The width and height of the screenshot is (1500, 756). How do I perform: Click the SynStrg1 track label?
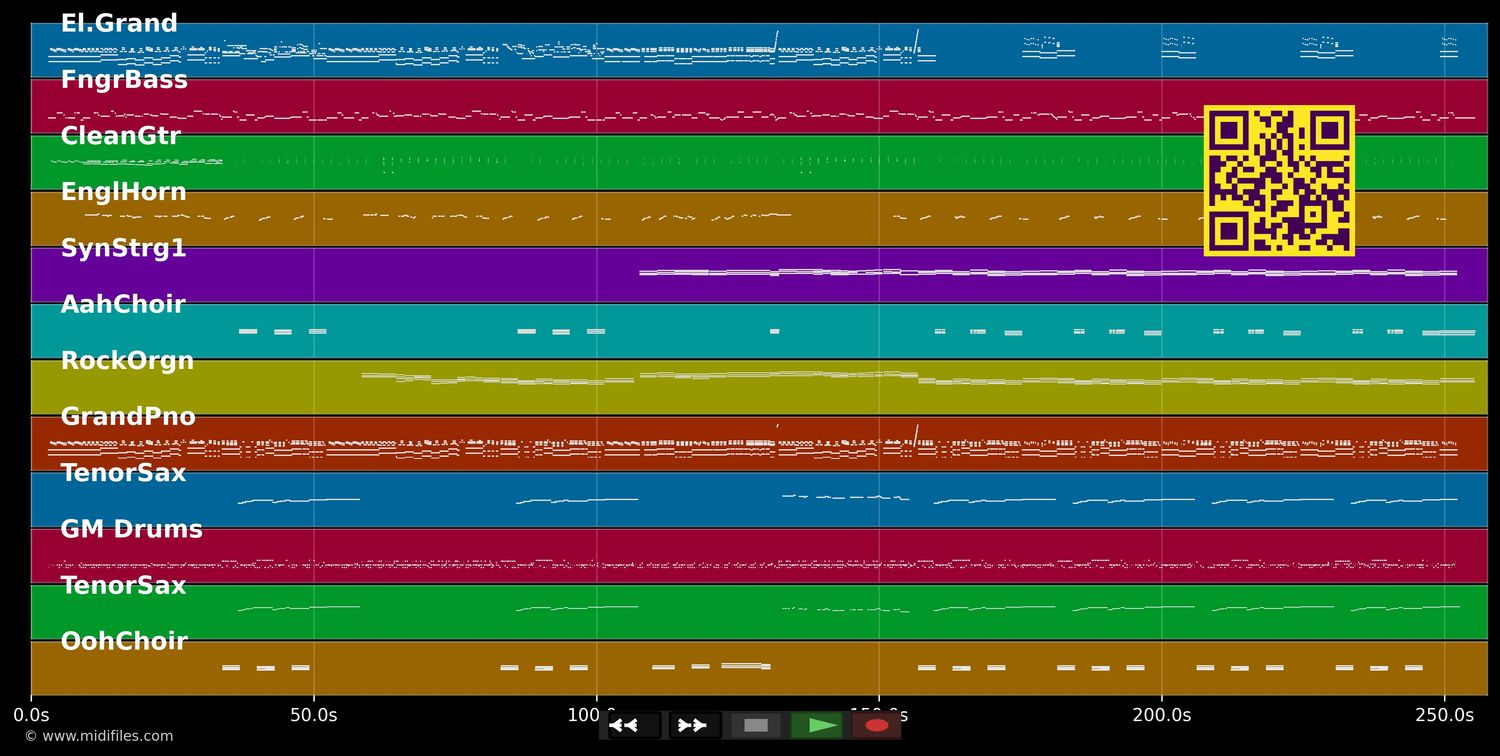(x=123, y=249)
